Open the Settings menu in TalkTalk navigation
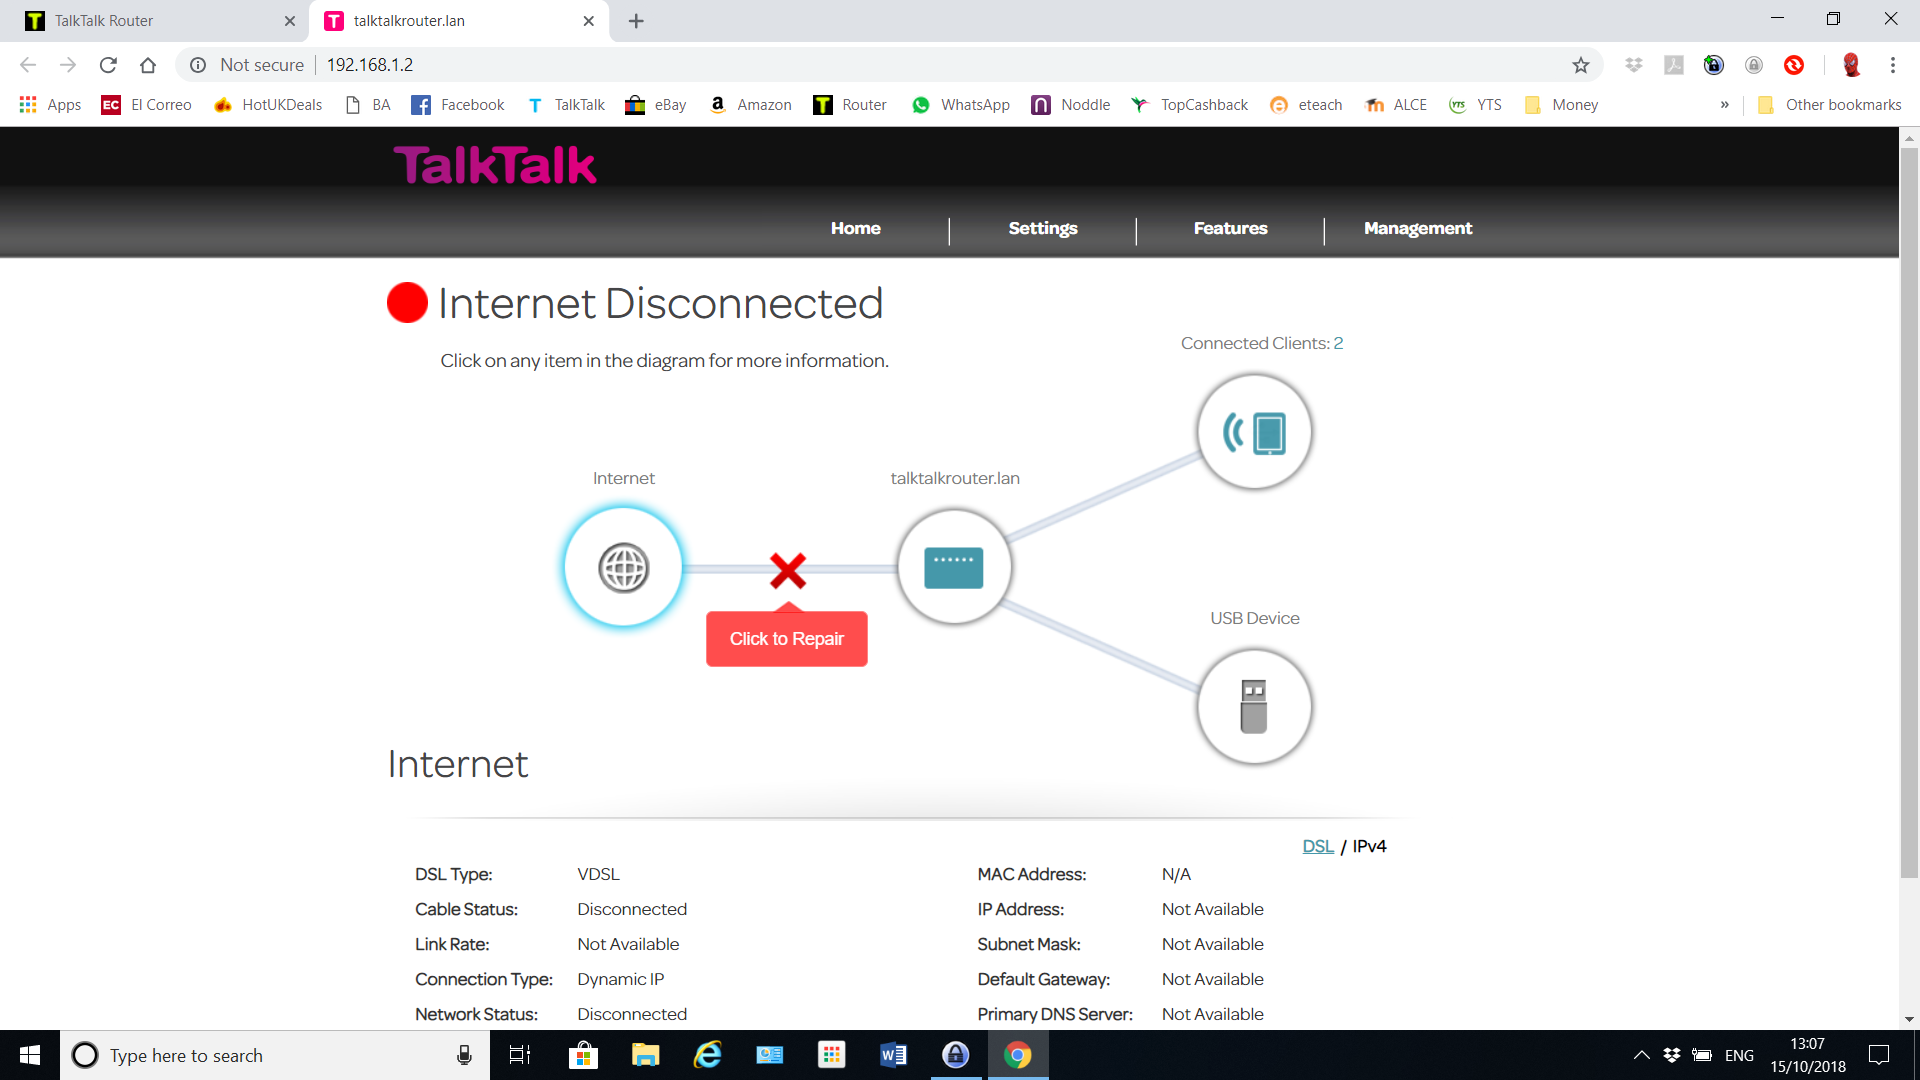Image resolution: width=1920 pixels, height=1080 pixels. pos(1043,228)
